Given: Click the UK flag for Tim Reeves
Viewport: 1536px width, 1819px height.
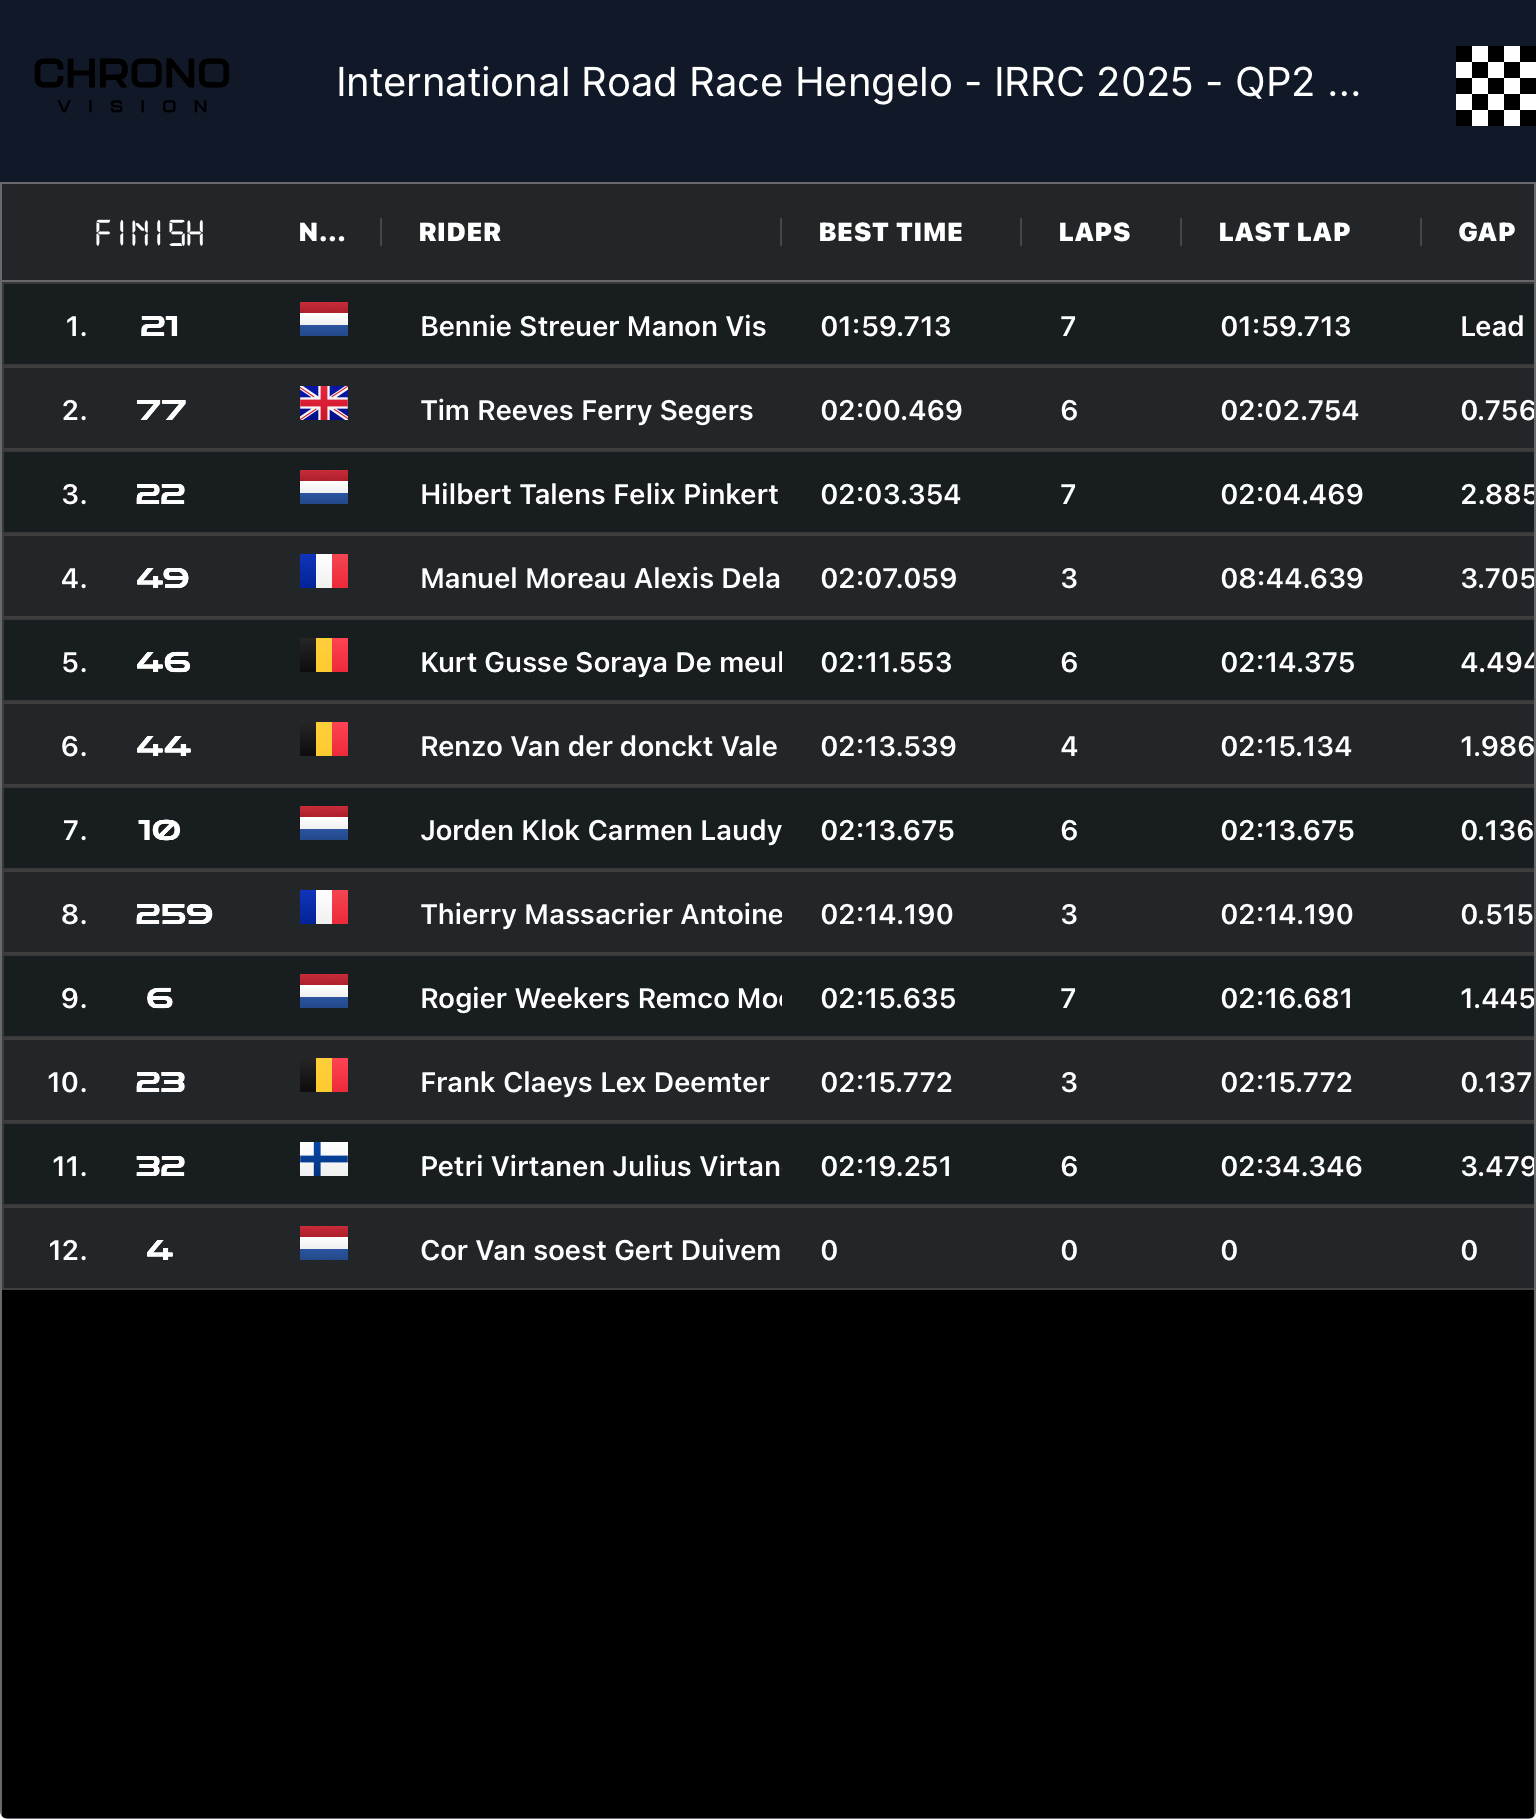Looking at the screenshot, I should 324,403.
